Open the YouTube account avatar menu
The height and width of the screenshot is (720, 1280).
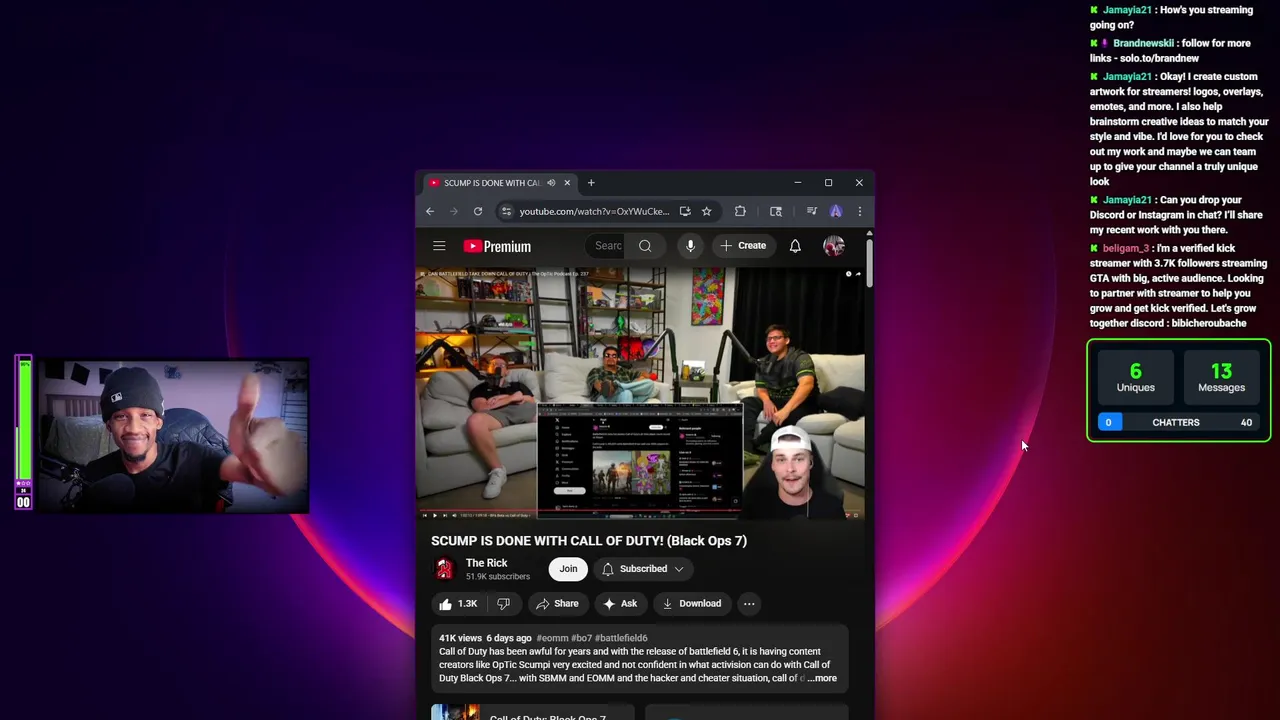tap(834, 246)
